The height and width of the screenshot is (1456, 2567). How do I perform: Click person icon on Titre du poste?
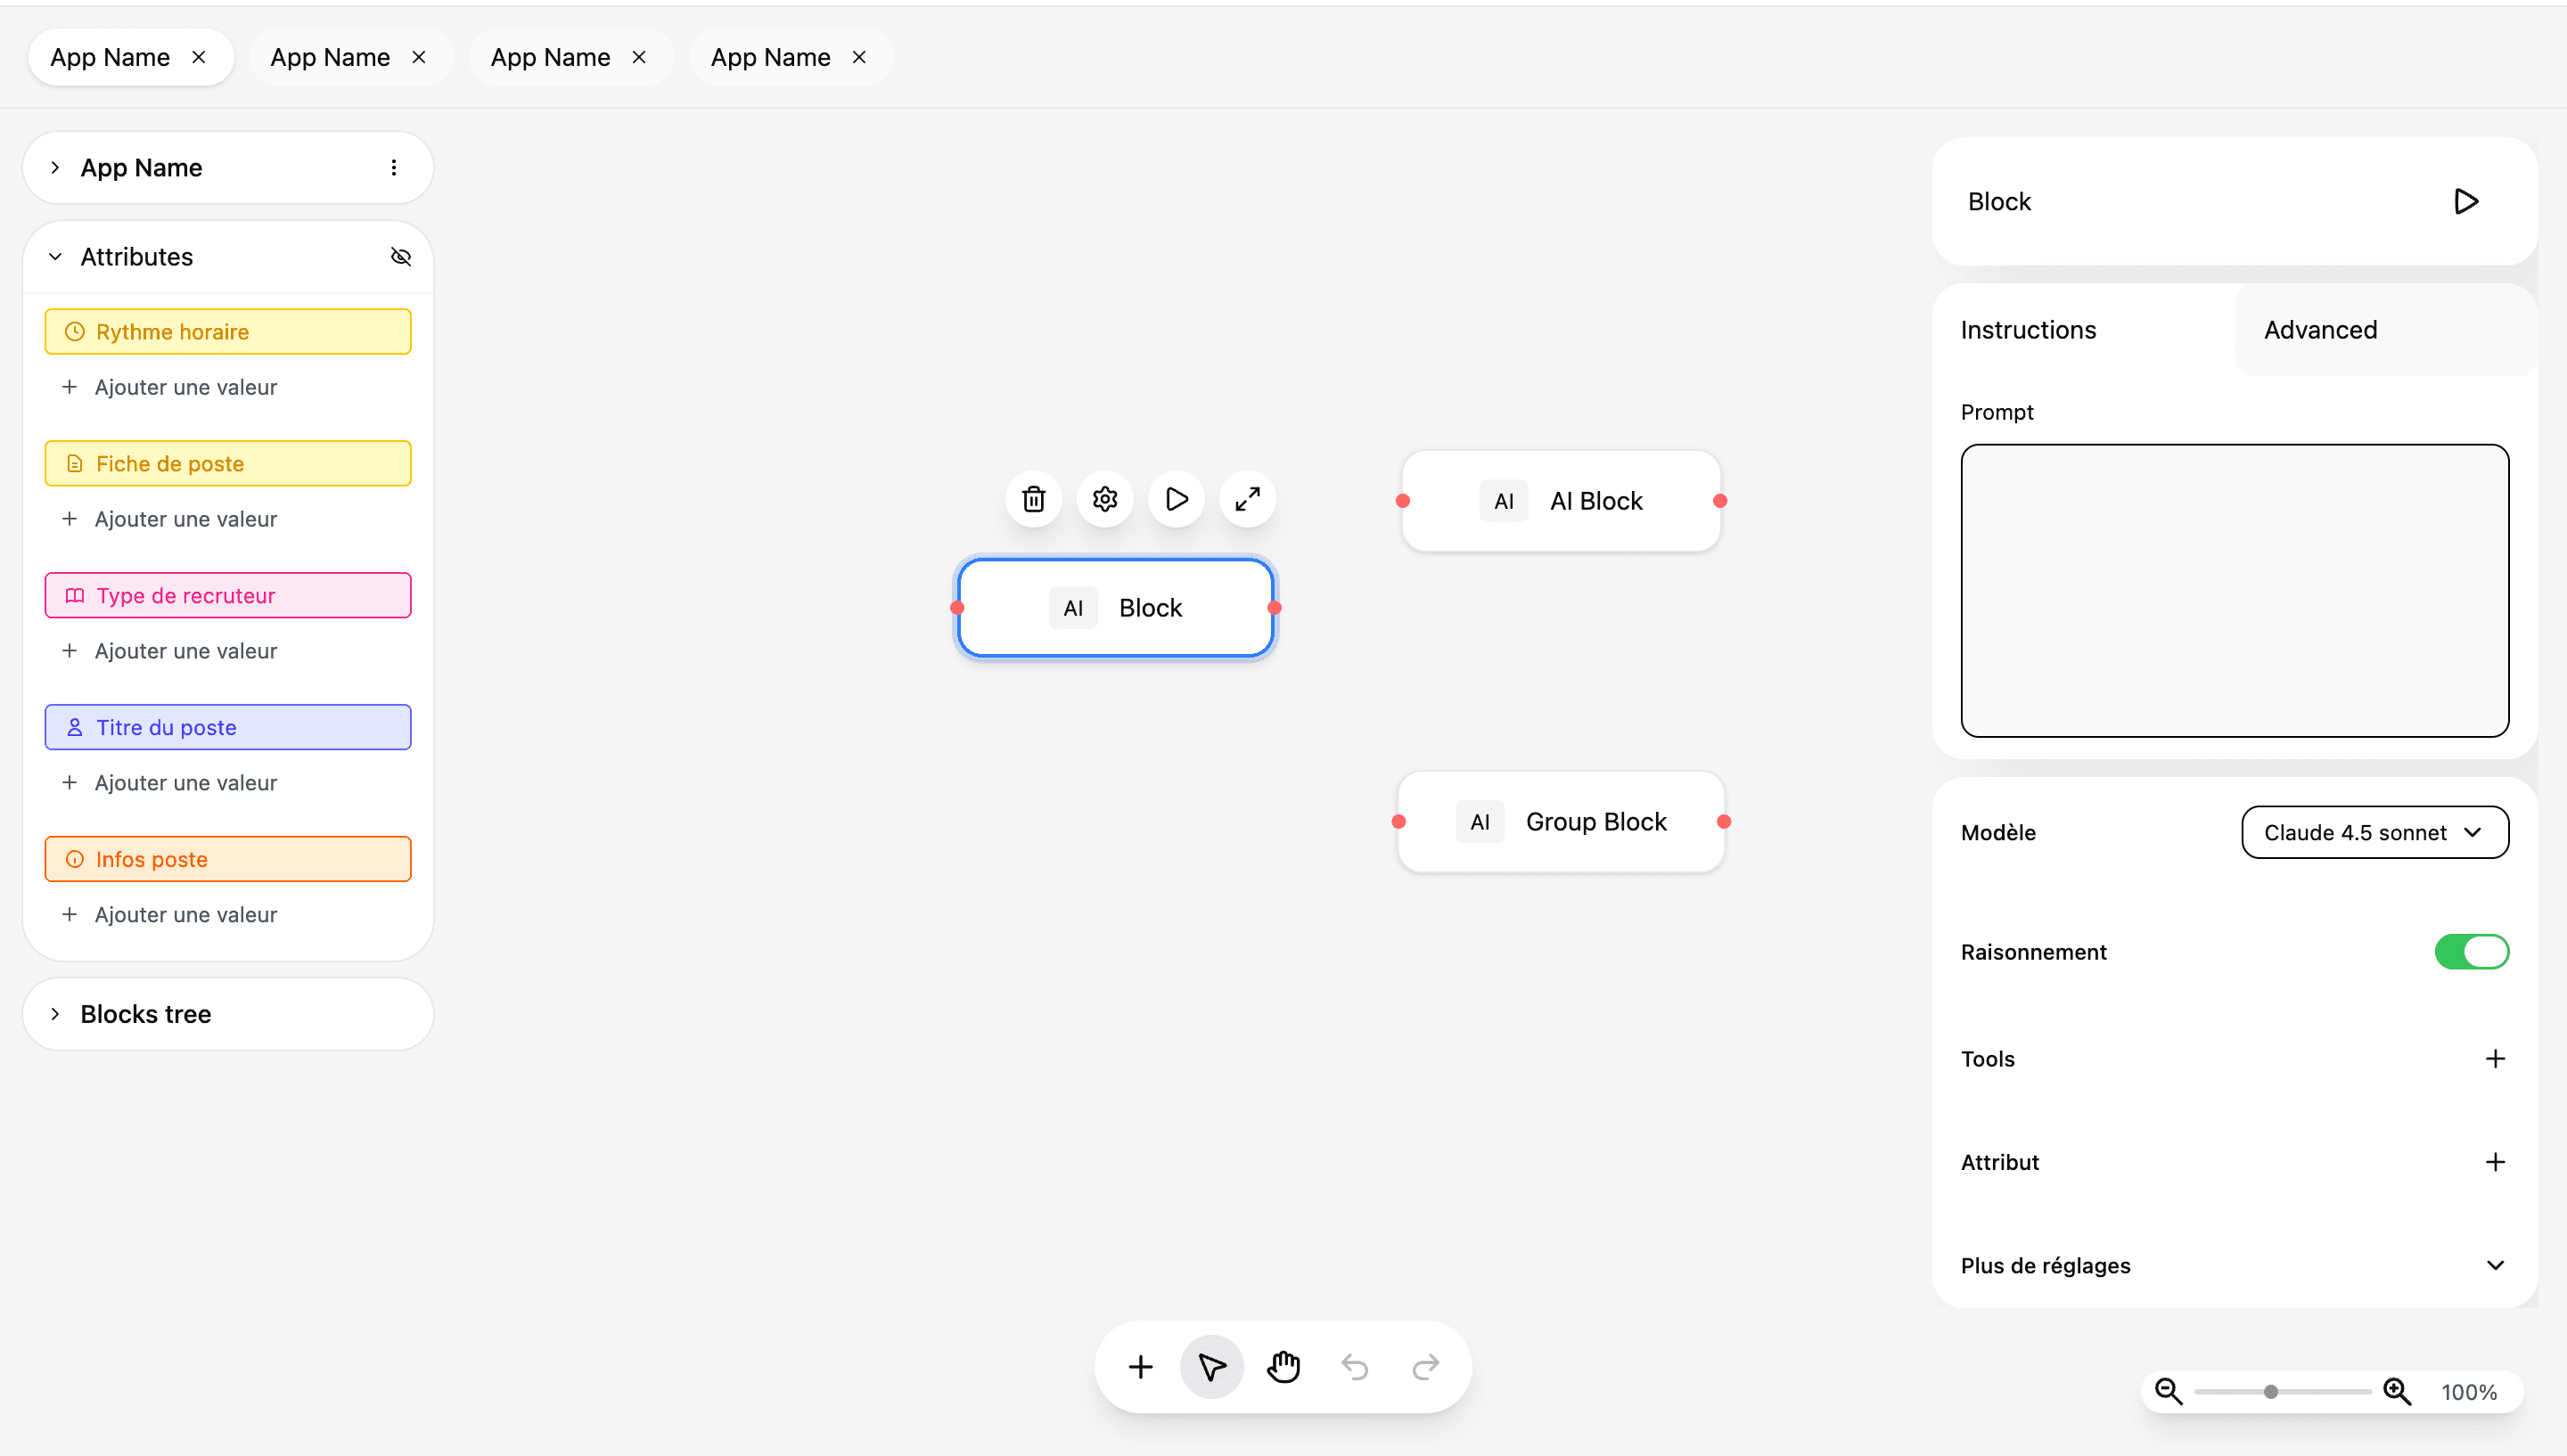click(x=74, y=727)
